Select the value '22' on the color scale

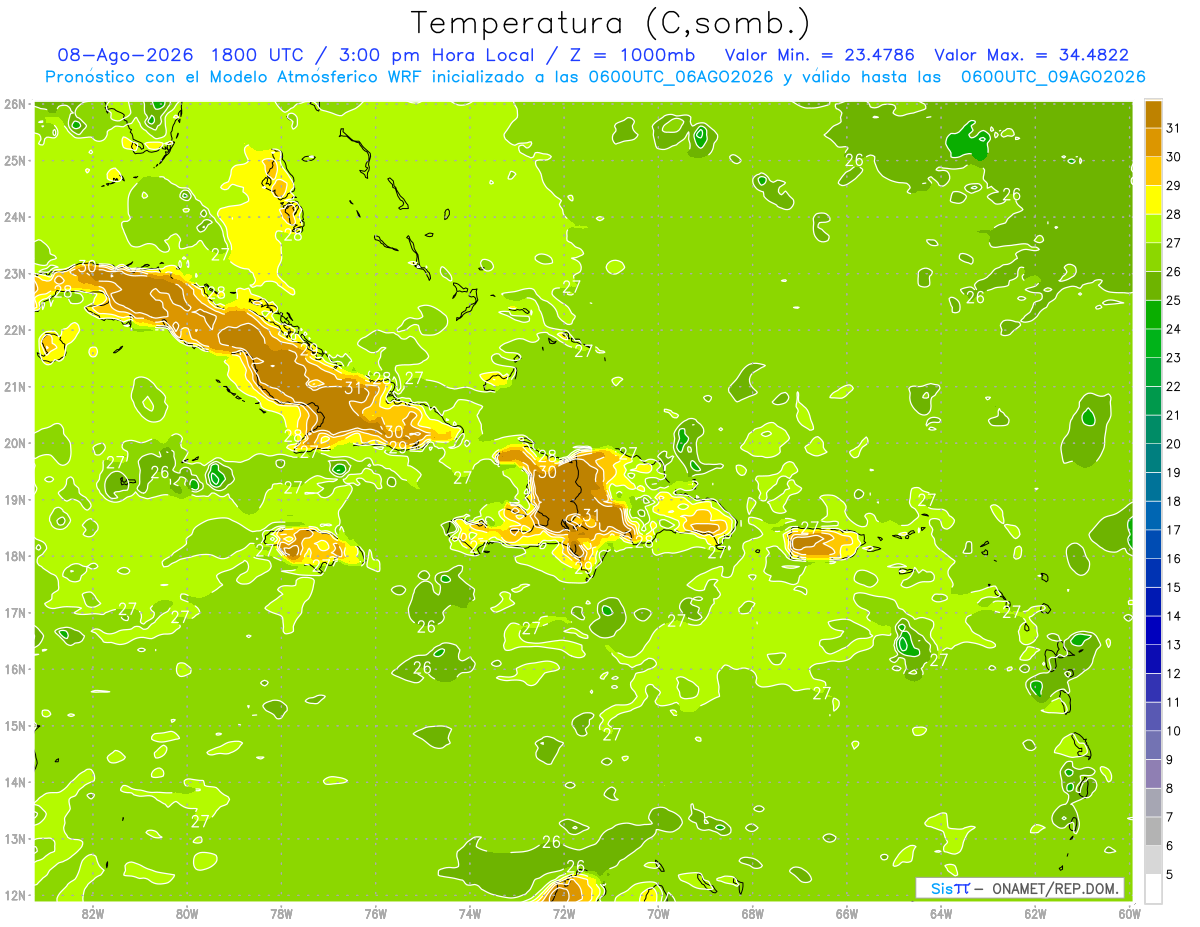pyautogui.click(x=1174, y=386)
